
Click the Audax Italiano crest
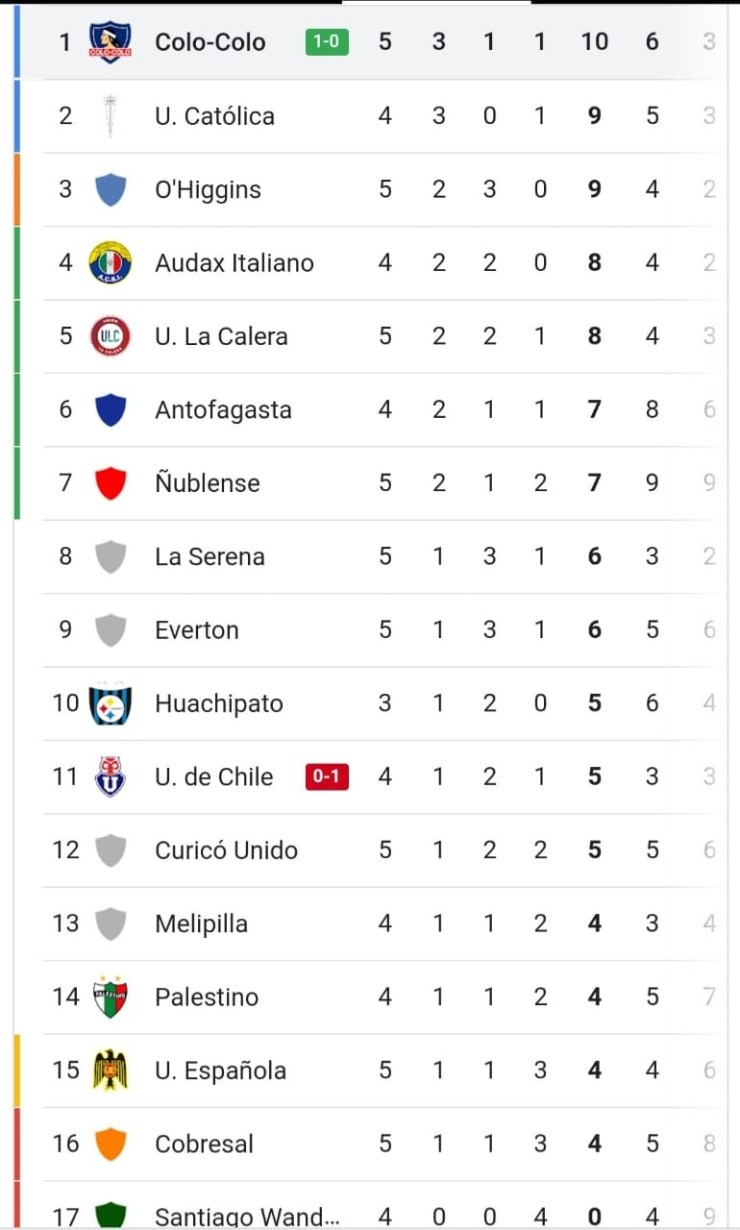(x=110, y=263)
